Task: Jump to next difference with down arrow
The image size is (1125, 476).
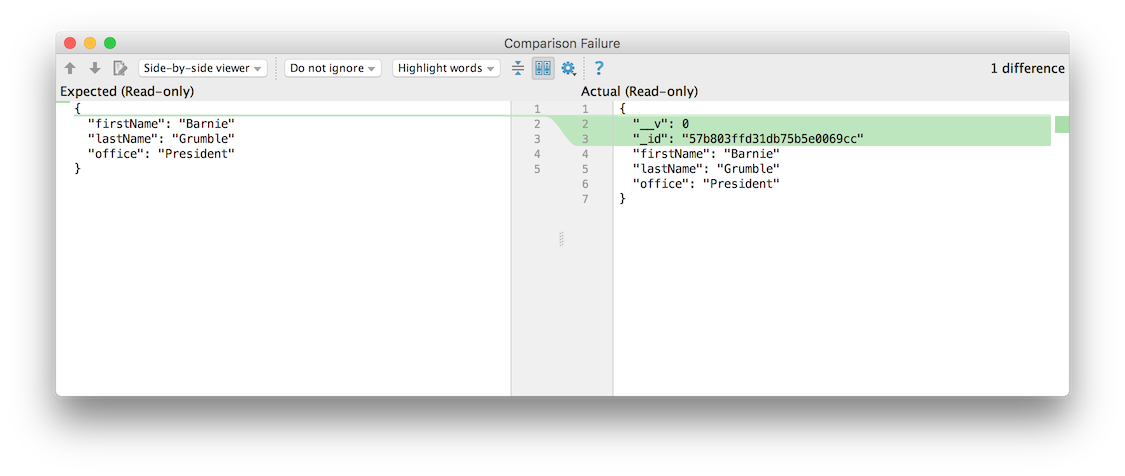Action: pos(95,69)
